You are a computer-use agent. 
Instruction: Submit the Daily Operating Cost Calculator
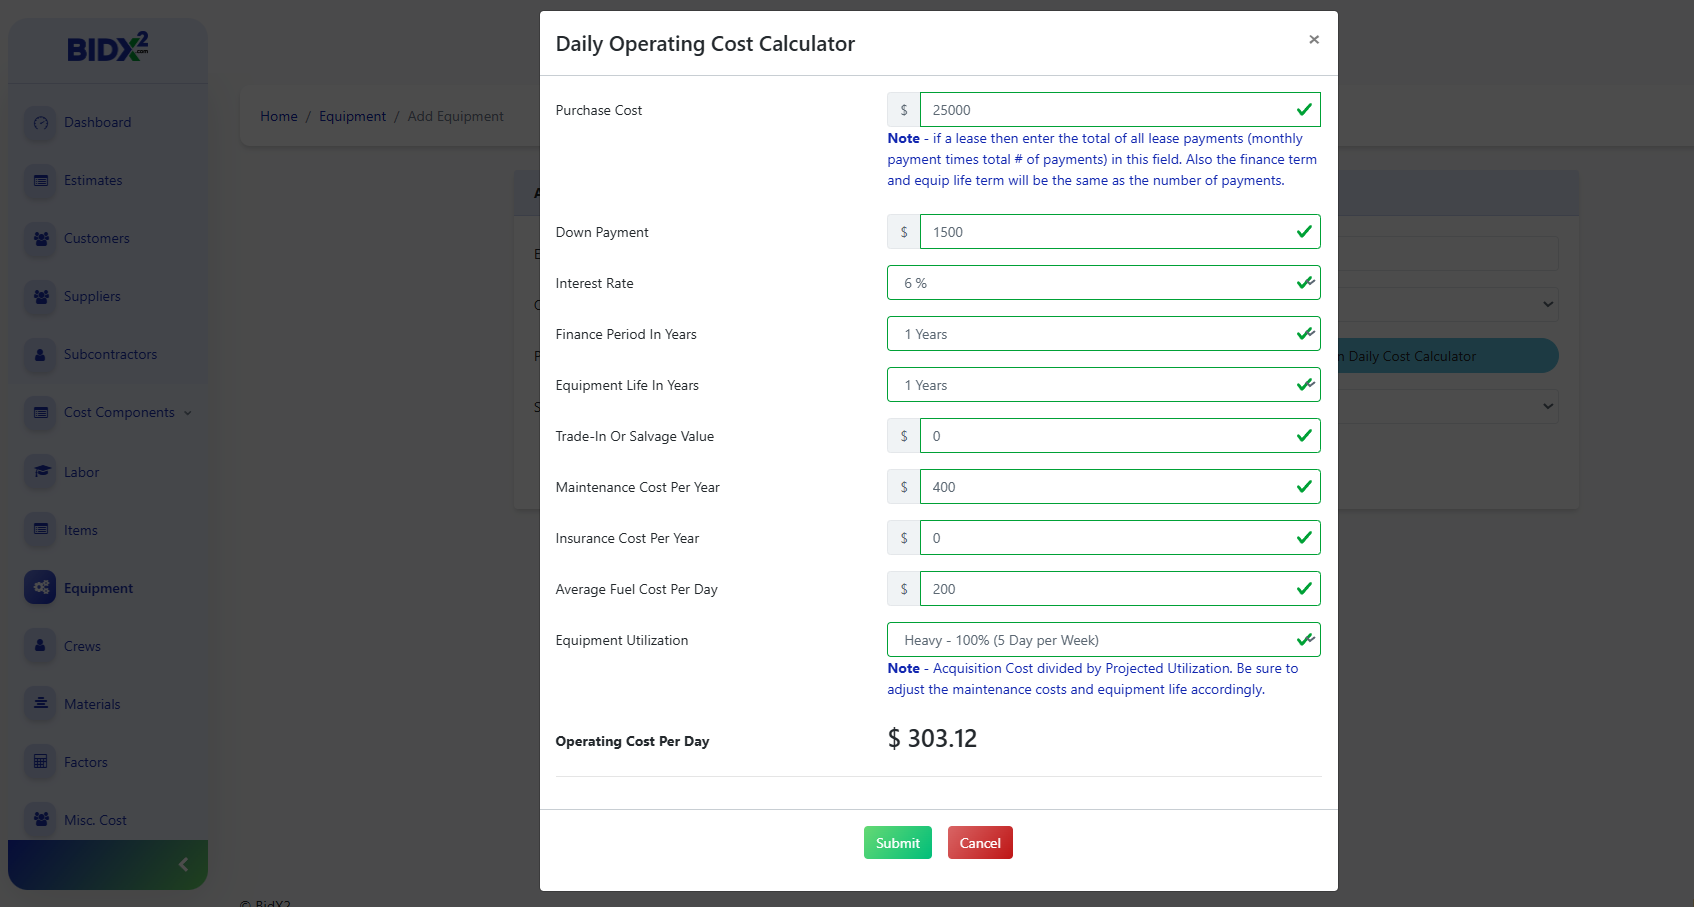[x=897, y=842]
